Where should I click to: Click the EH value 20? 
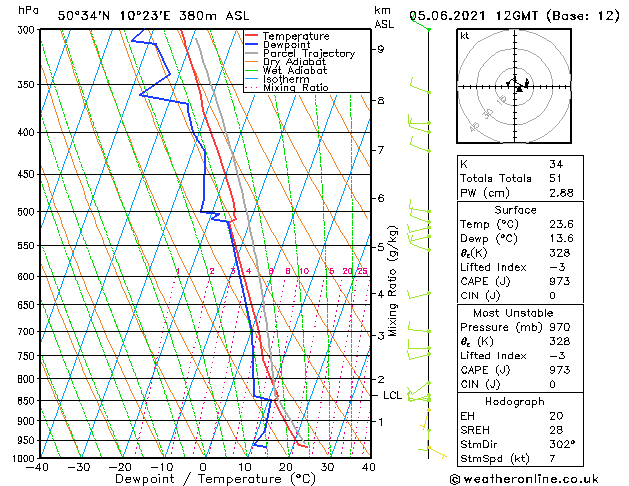click(x=556, y=416)
